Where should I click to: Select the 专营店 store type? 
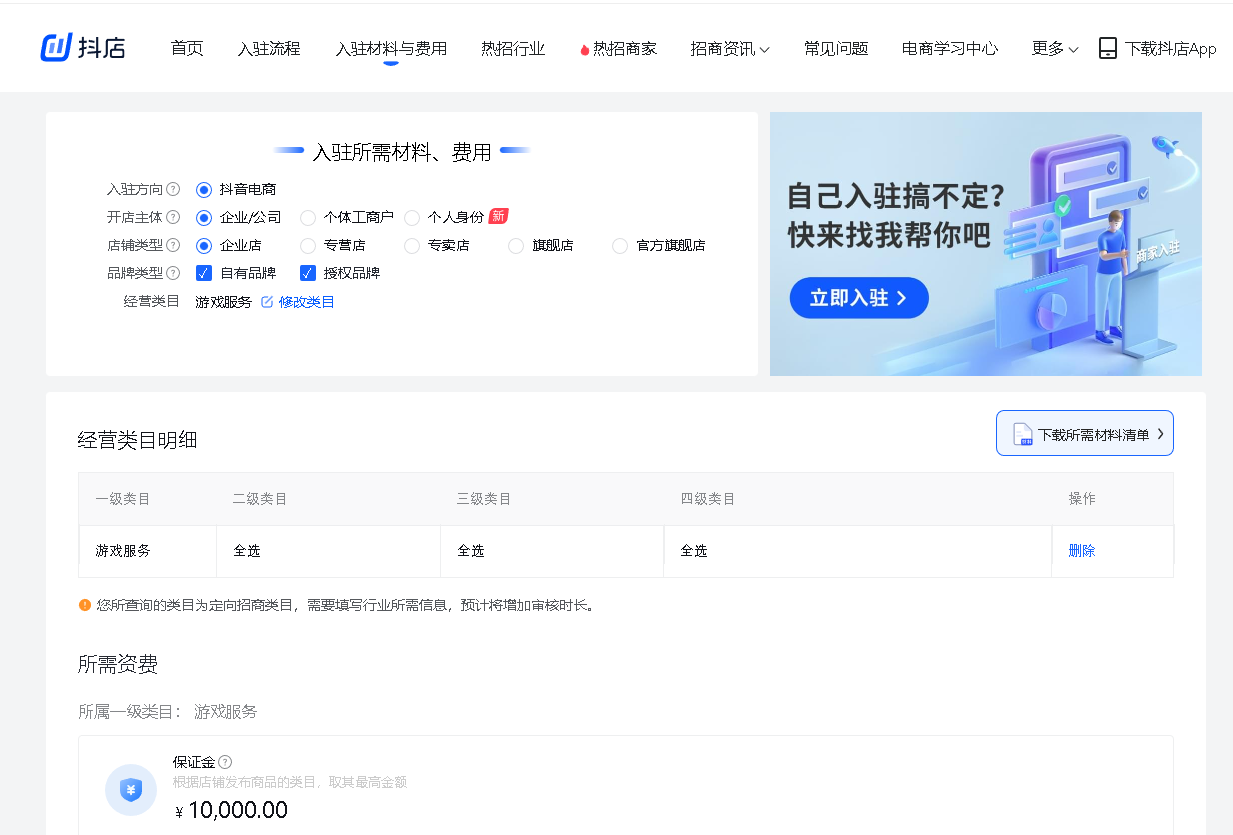click(308, 245)
